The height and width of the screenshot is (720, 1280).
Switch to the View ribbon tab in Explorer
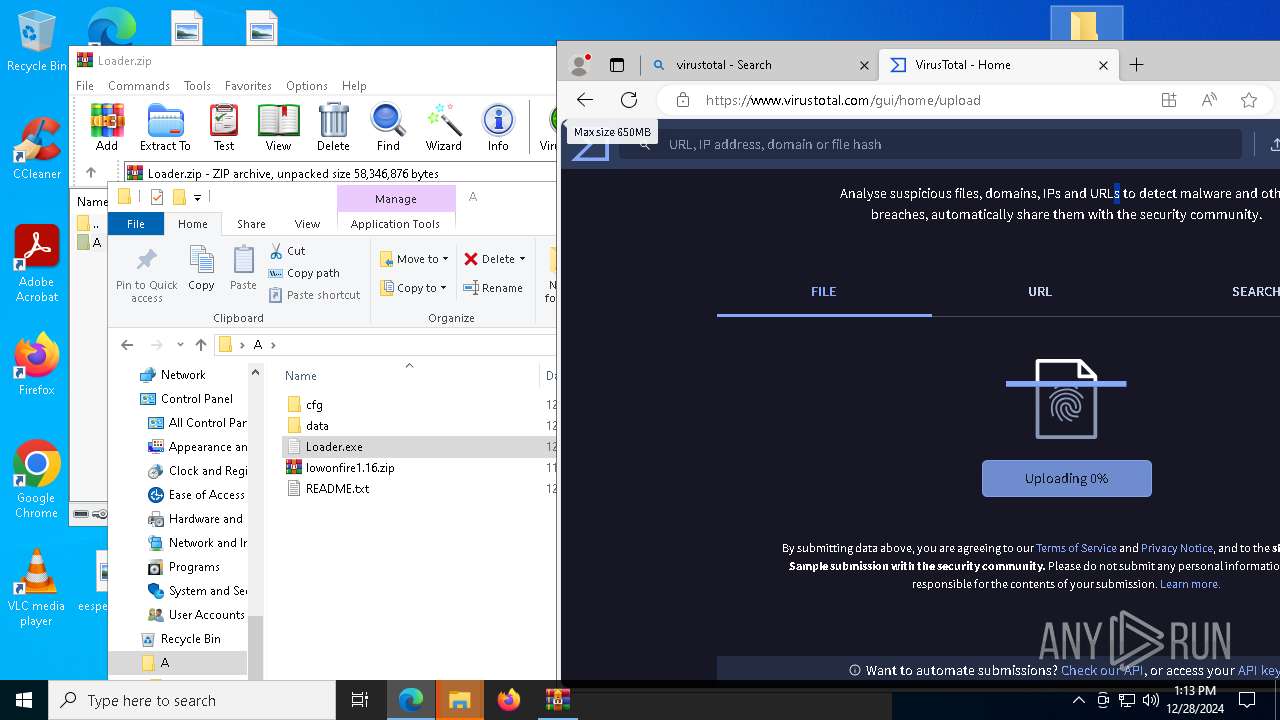307,224
